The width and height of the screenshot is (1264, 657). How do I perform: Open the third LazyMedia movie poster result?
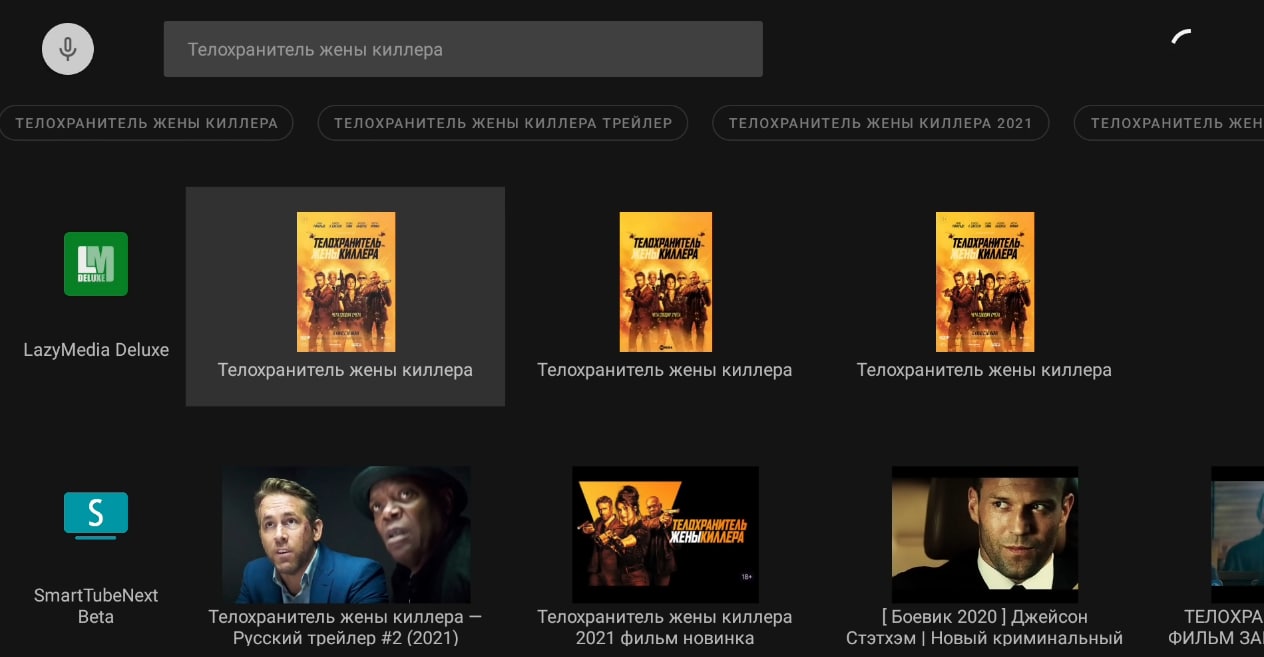985,282
